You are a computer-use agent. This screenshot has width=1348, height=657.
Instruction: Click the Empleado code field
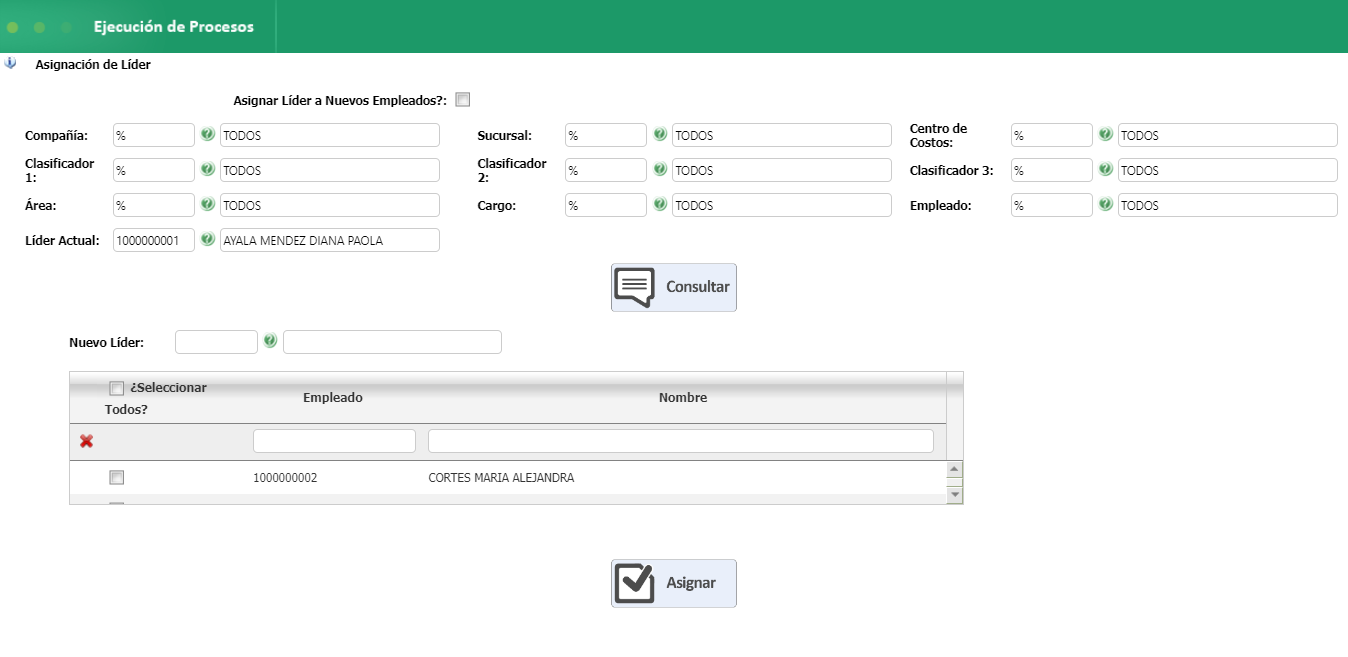pos(1052,205)
